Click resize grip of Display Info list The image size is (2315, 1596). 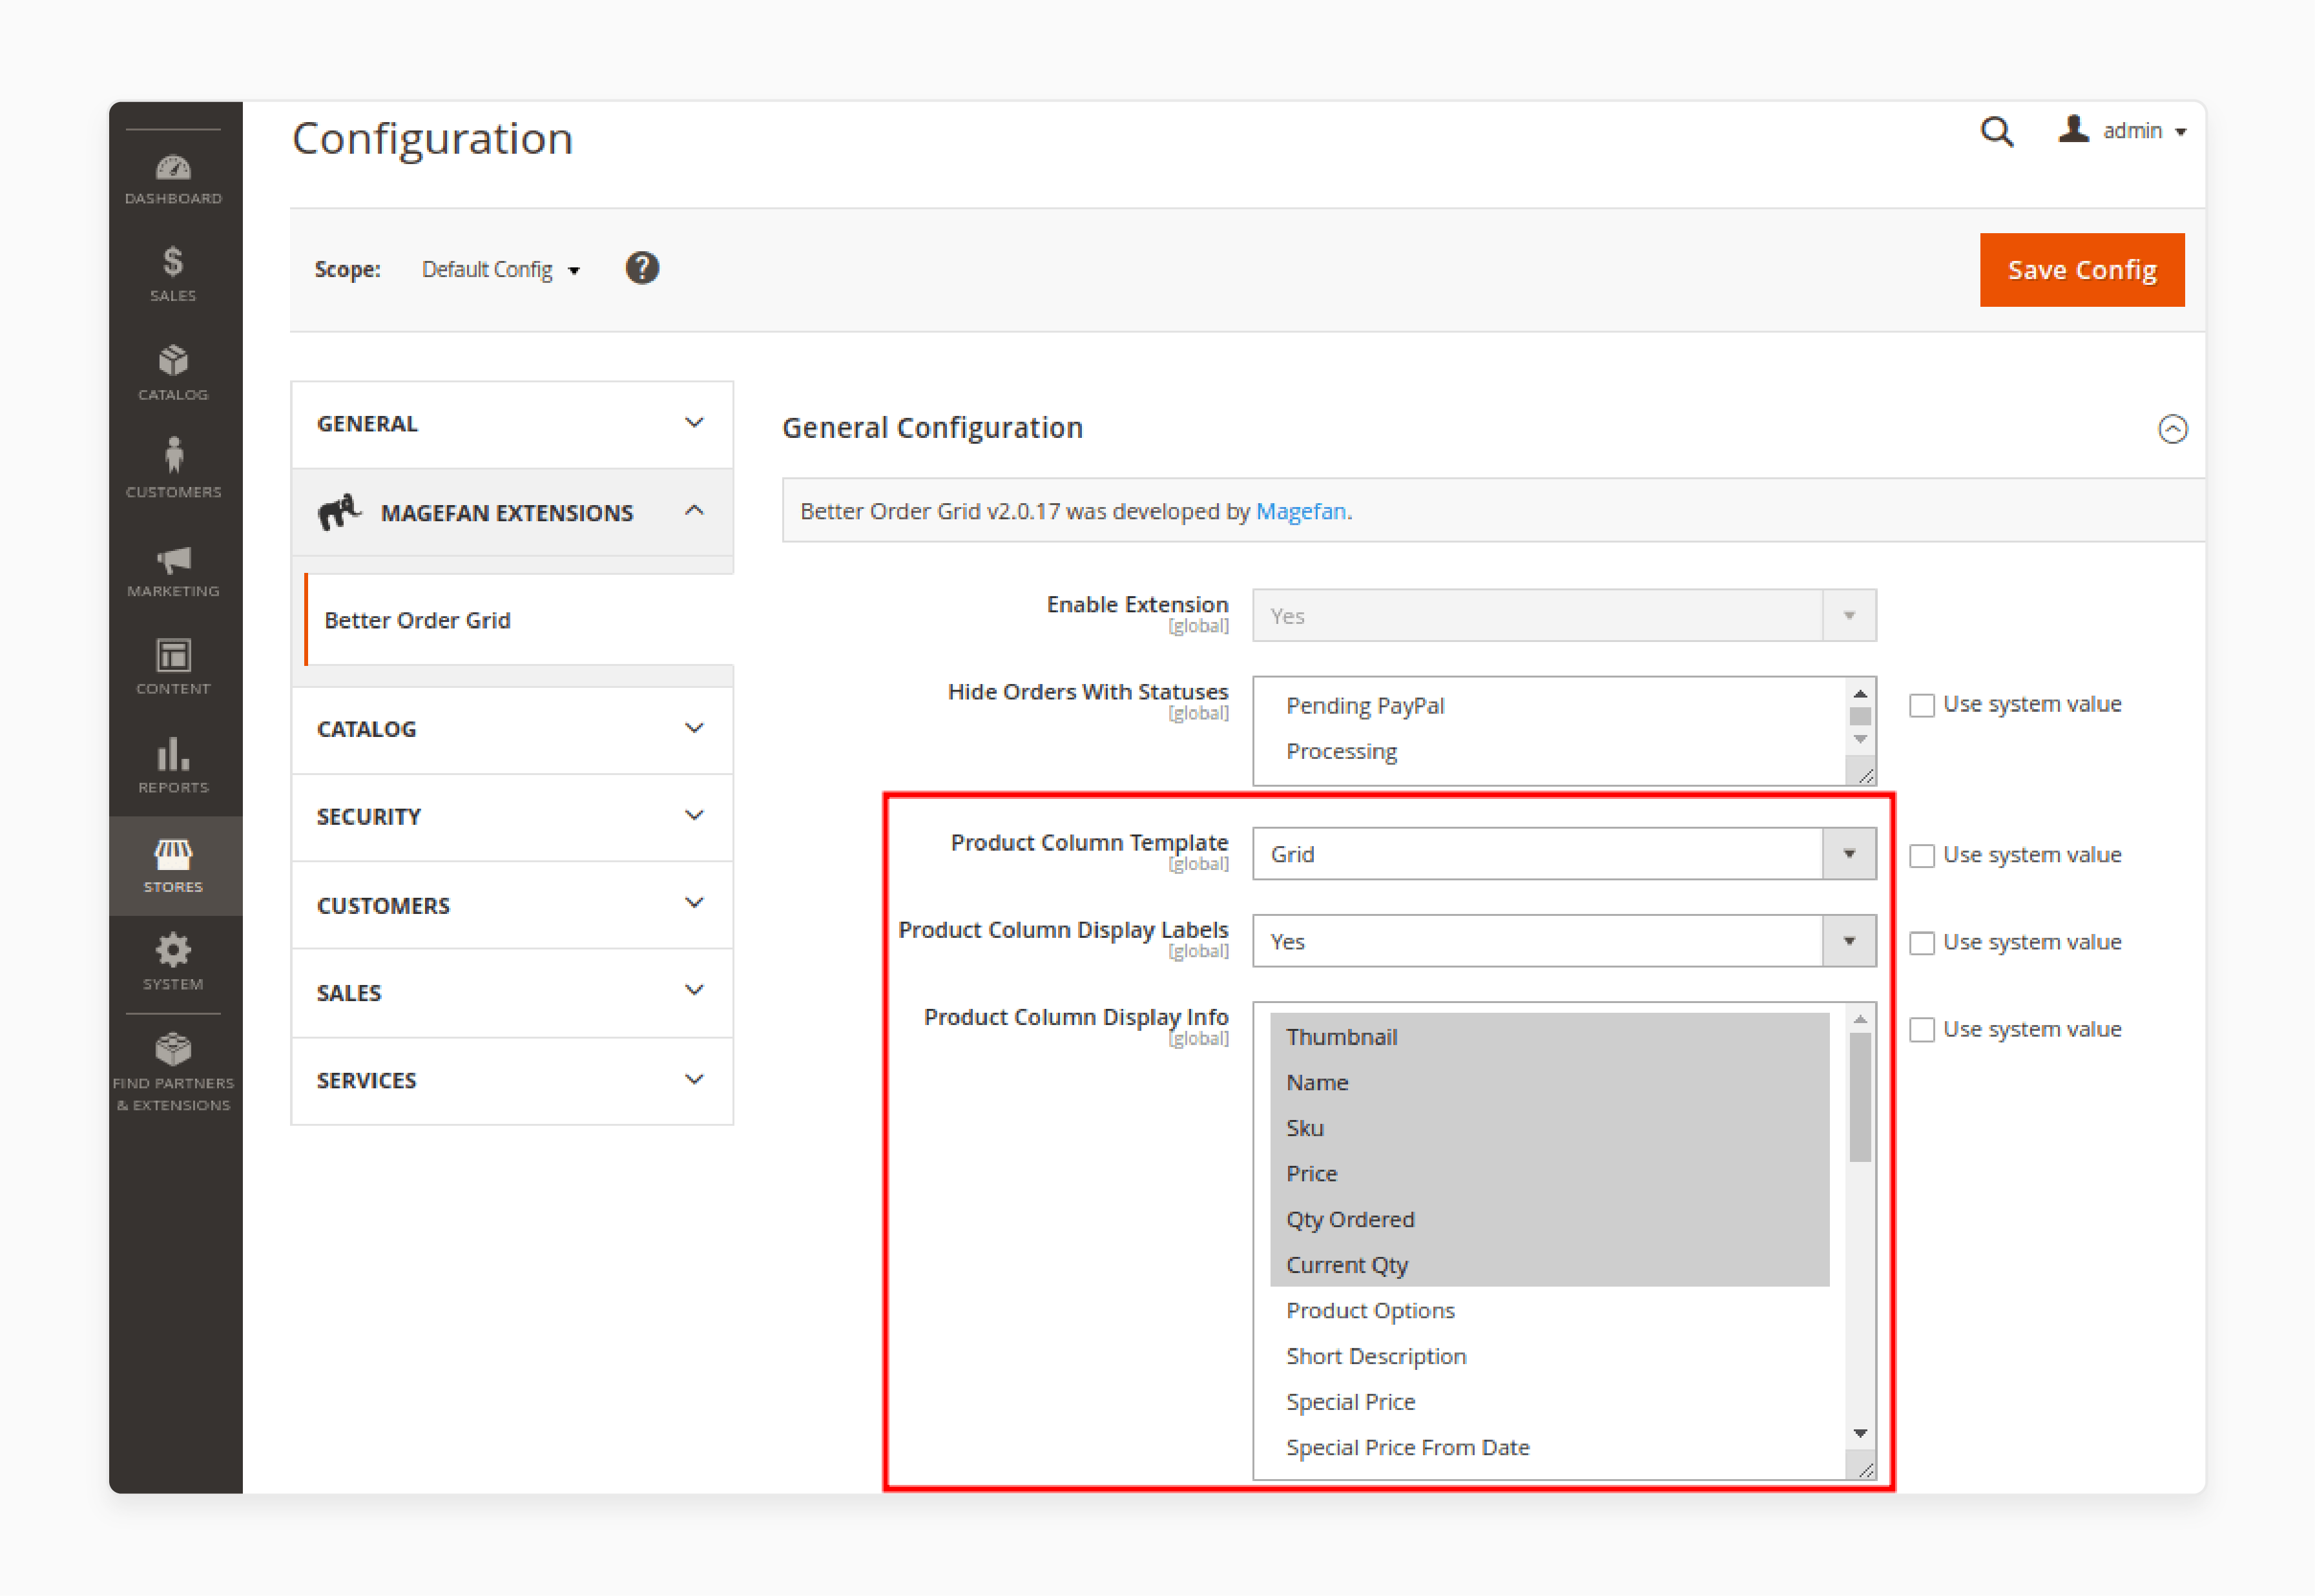(x=1865, y=1469)
